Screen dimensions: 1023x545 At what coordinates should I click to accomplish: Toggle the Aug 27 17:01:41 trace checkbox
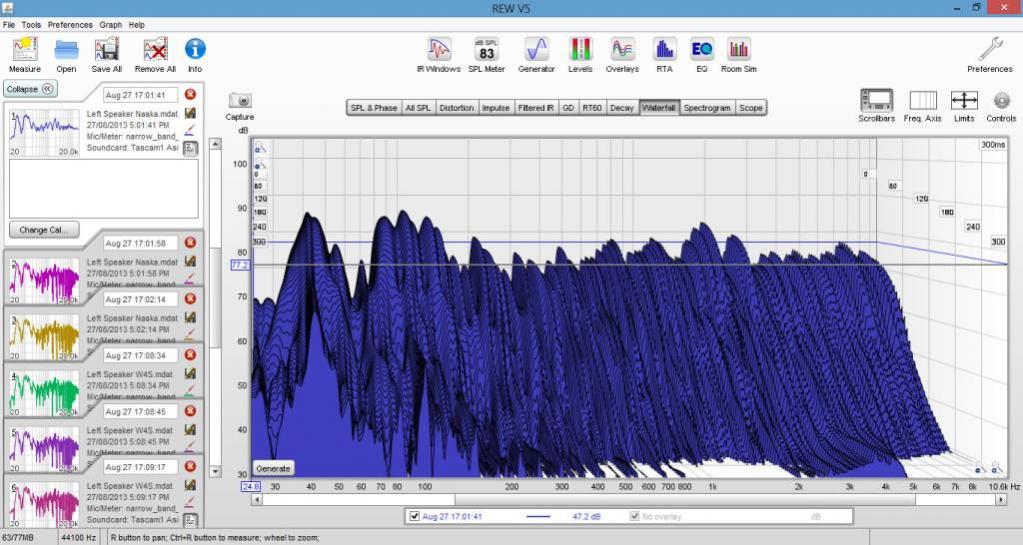(x=415, y=516)
